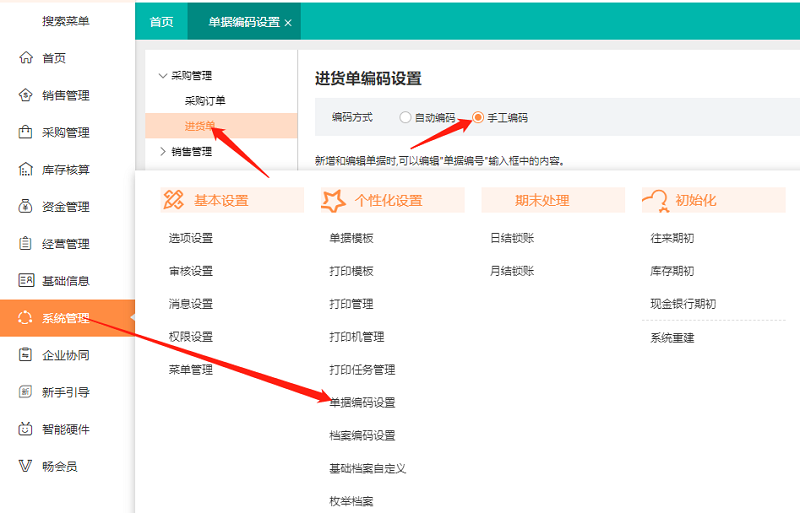Open 选项设置 under 基本设置

(191, 238)
